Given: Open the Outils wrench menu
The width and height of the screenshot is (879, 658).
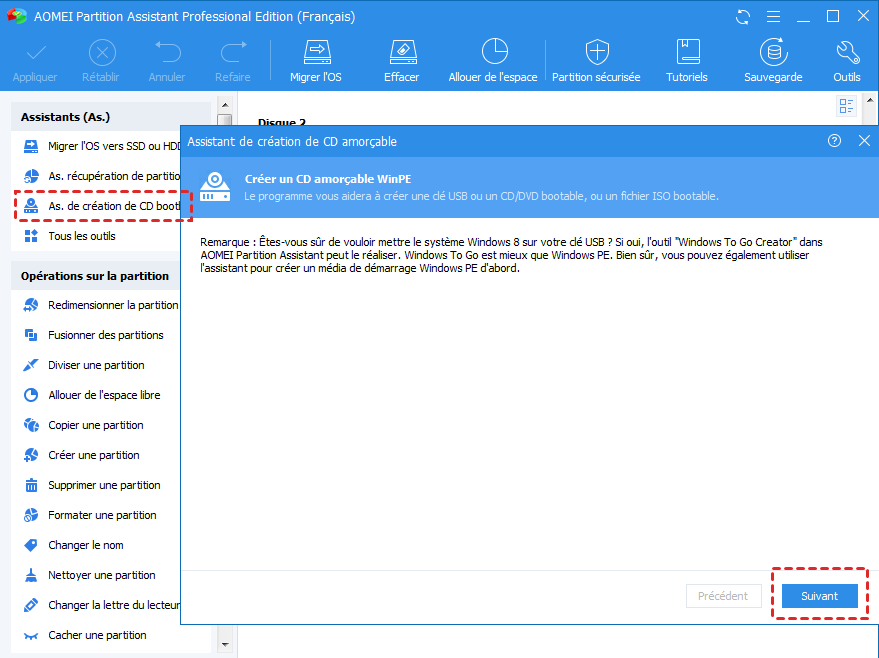Looking at the screenshot, I should (x=847, y=61).
